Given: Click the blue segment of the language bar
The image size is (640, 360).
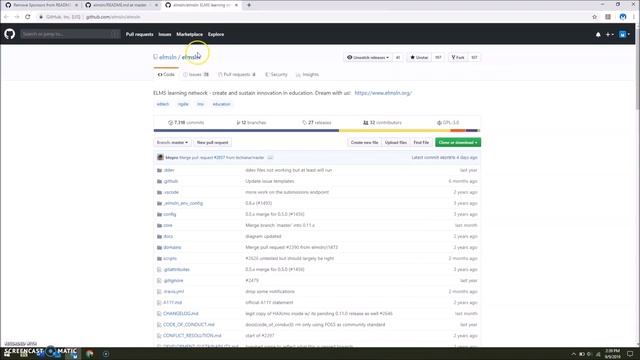Looking at the screenshot, I should point(246,131).
